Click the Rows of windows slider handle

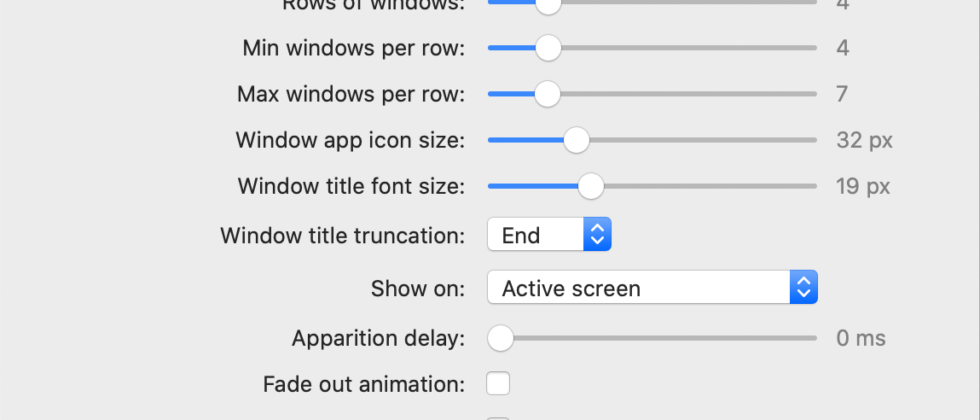(547, 4)
